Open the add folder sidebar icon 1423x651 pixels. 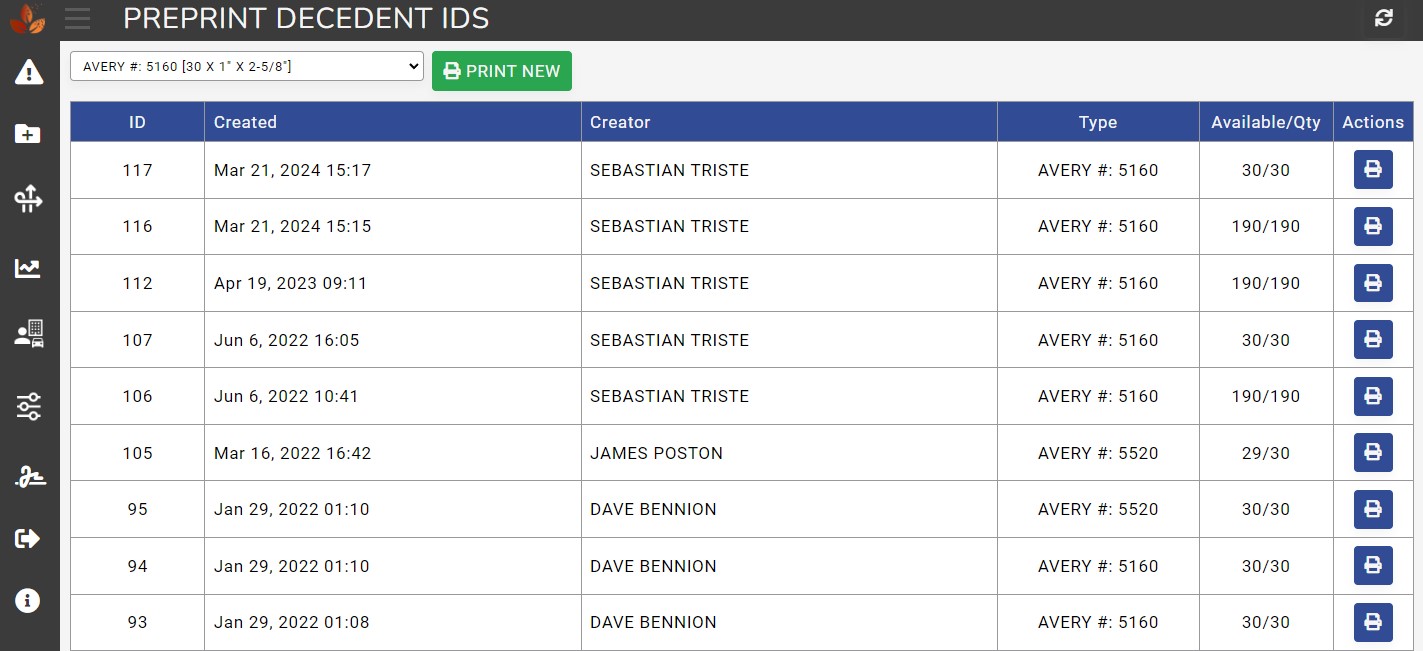(28, 134)
